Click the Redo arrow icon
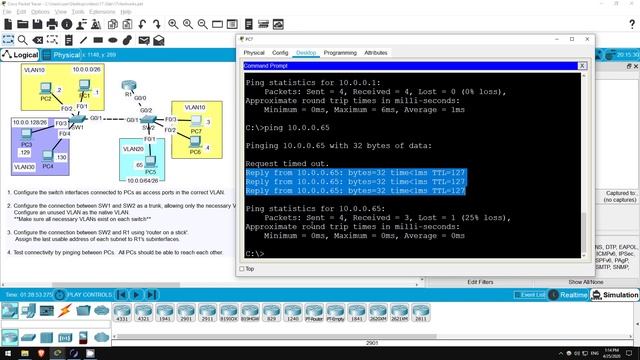 [156, 24]
